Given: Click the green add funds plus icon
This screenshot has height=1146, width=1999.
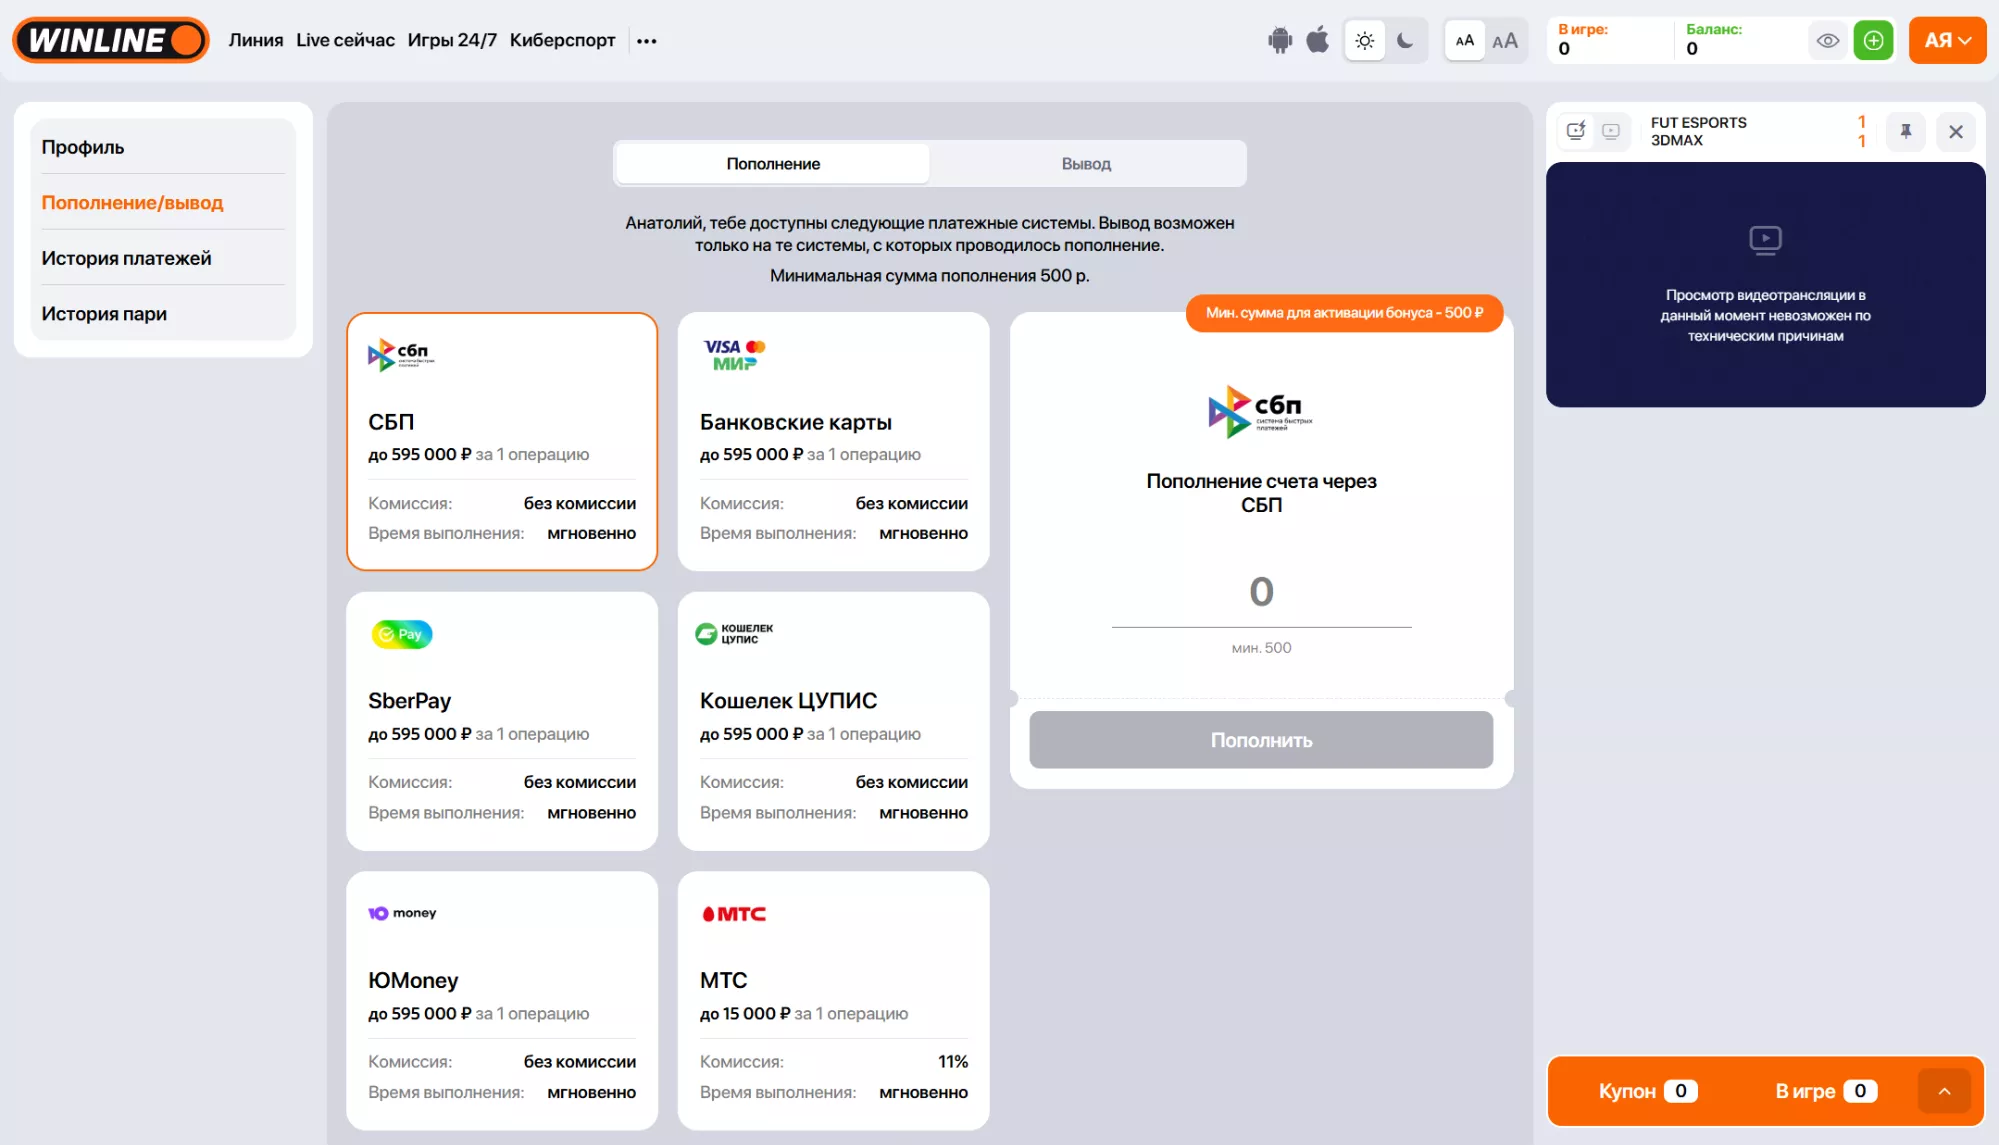Looking at the screenshot, I should 1873,41.
